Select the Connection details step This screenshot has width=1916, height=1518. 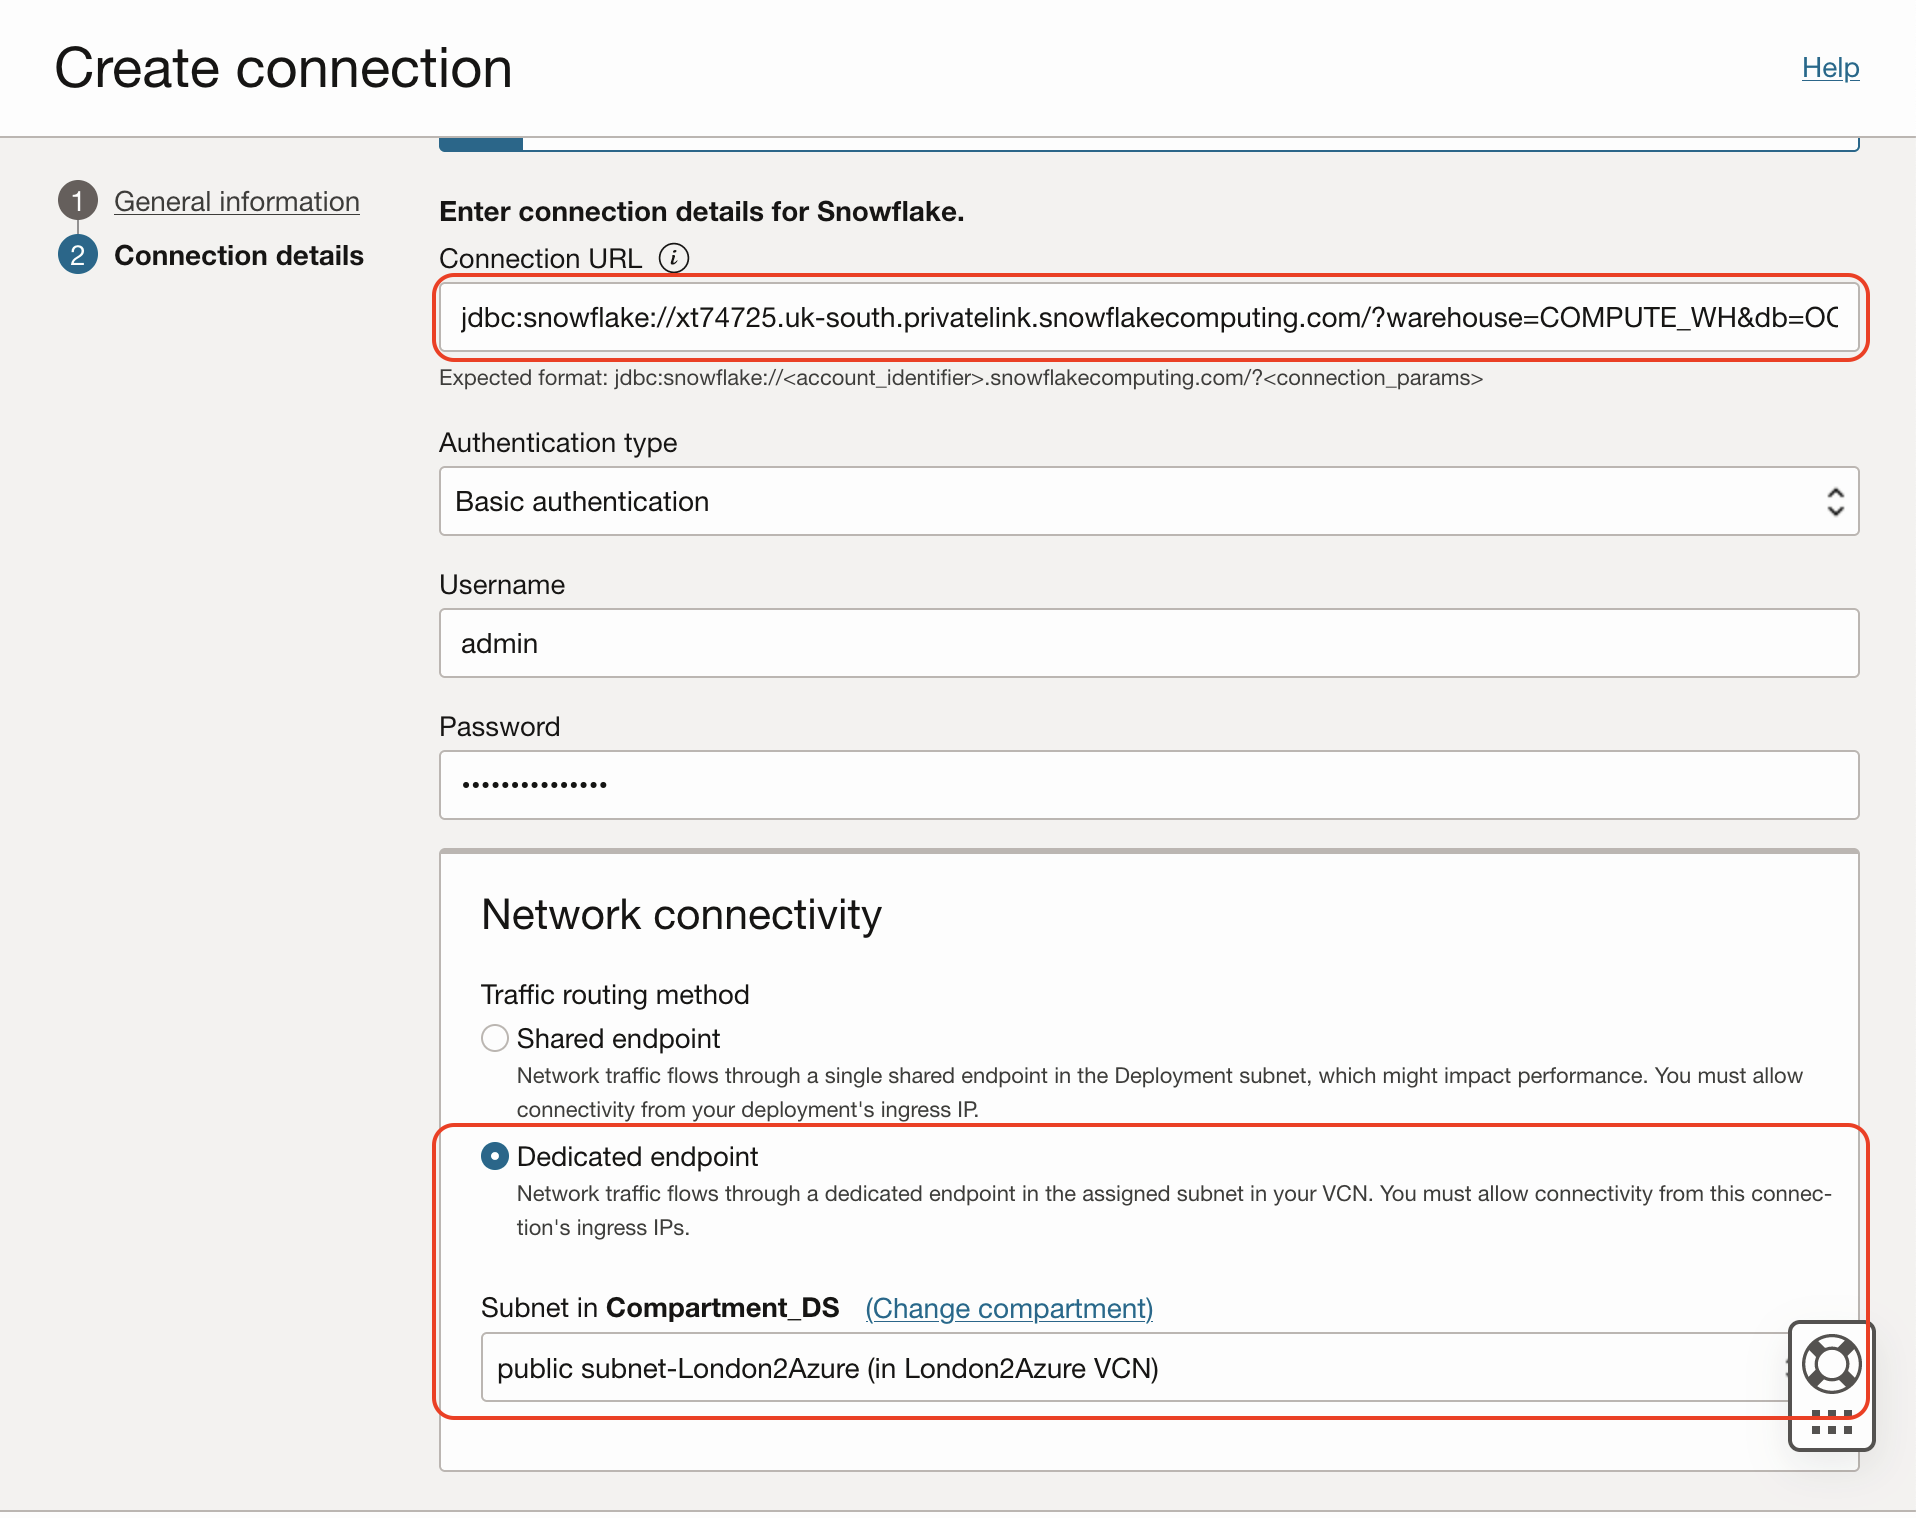coord(239,255)
